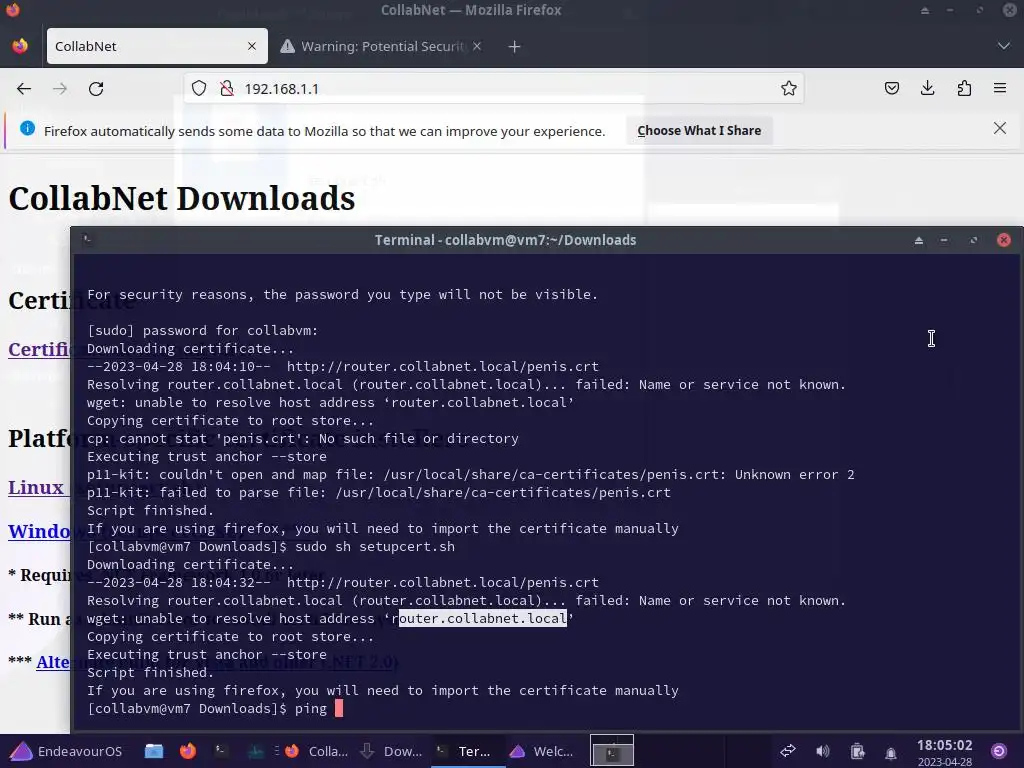Minimize the Terminal window
Screen dimensions: 1024x768
944,240
